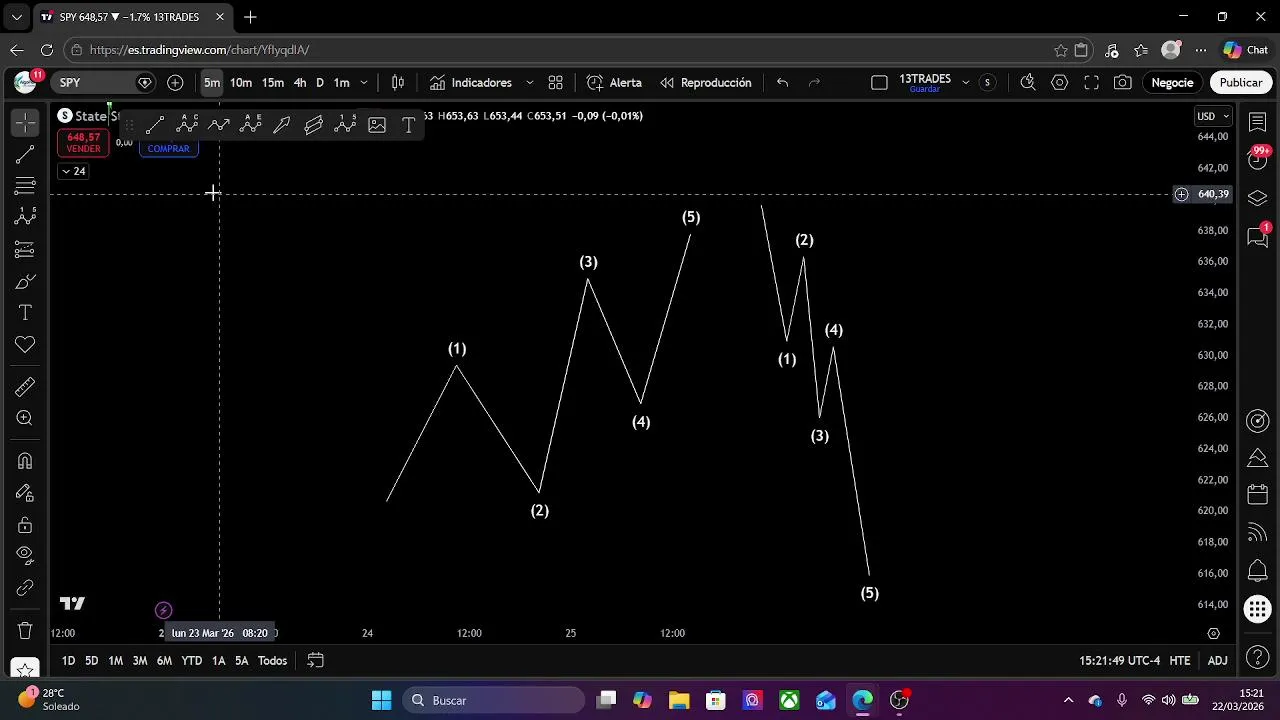This screenshot has width=1280, height=720.
Task: Set date range to Todos
Action: [272, 661]
